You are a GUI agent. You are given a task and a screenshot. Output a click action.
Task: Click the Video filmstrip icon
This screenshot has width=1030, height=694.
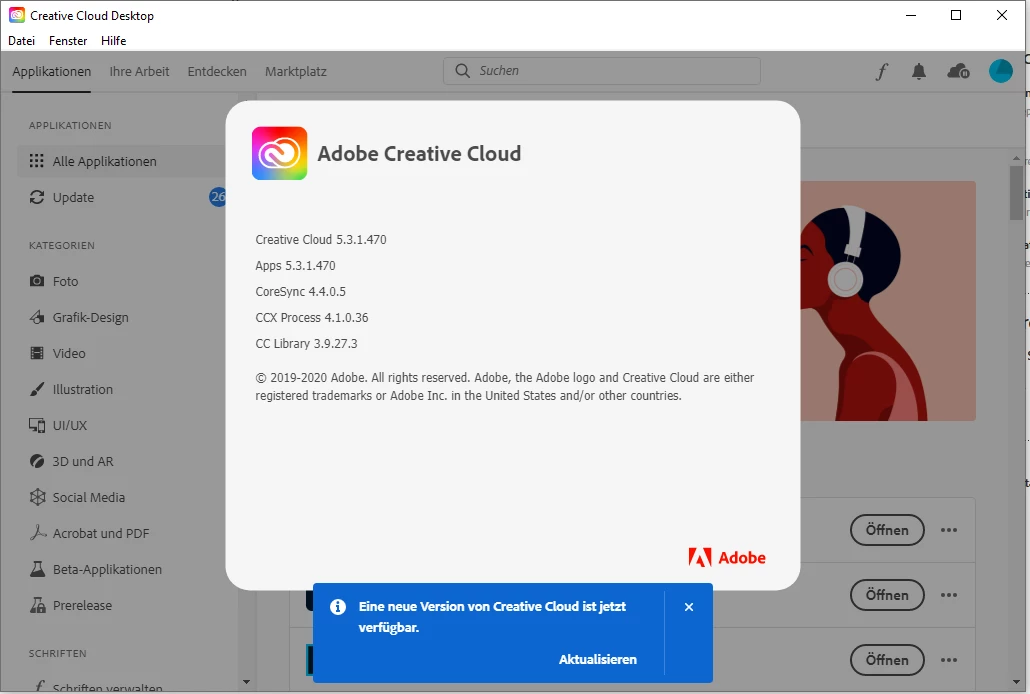pyautogui.click(x=37, y=353)
